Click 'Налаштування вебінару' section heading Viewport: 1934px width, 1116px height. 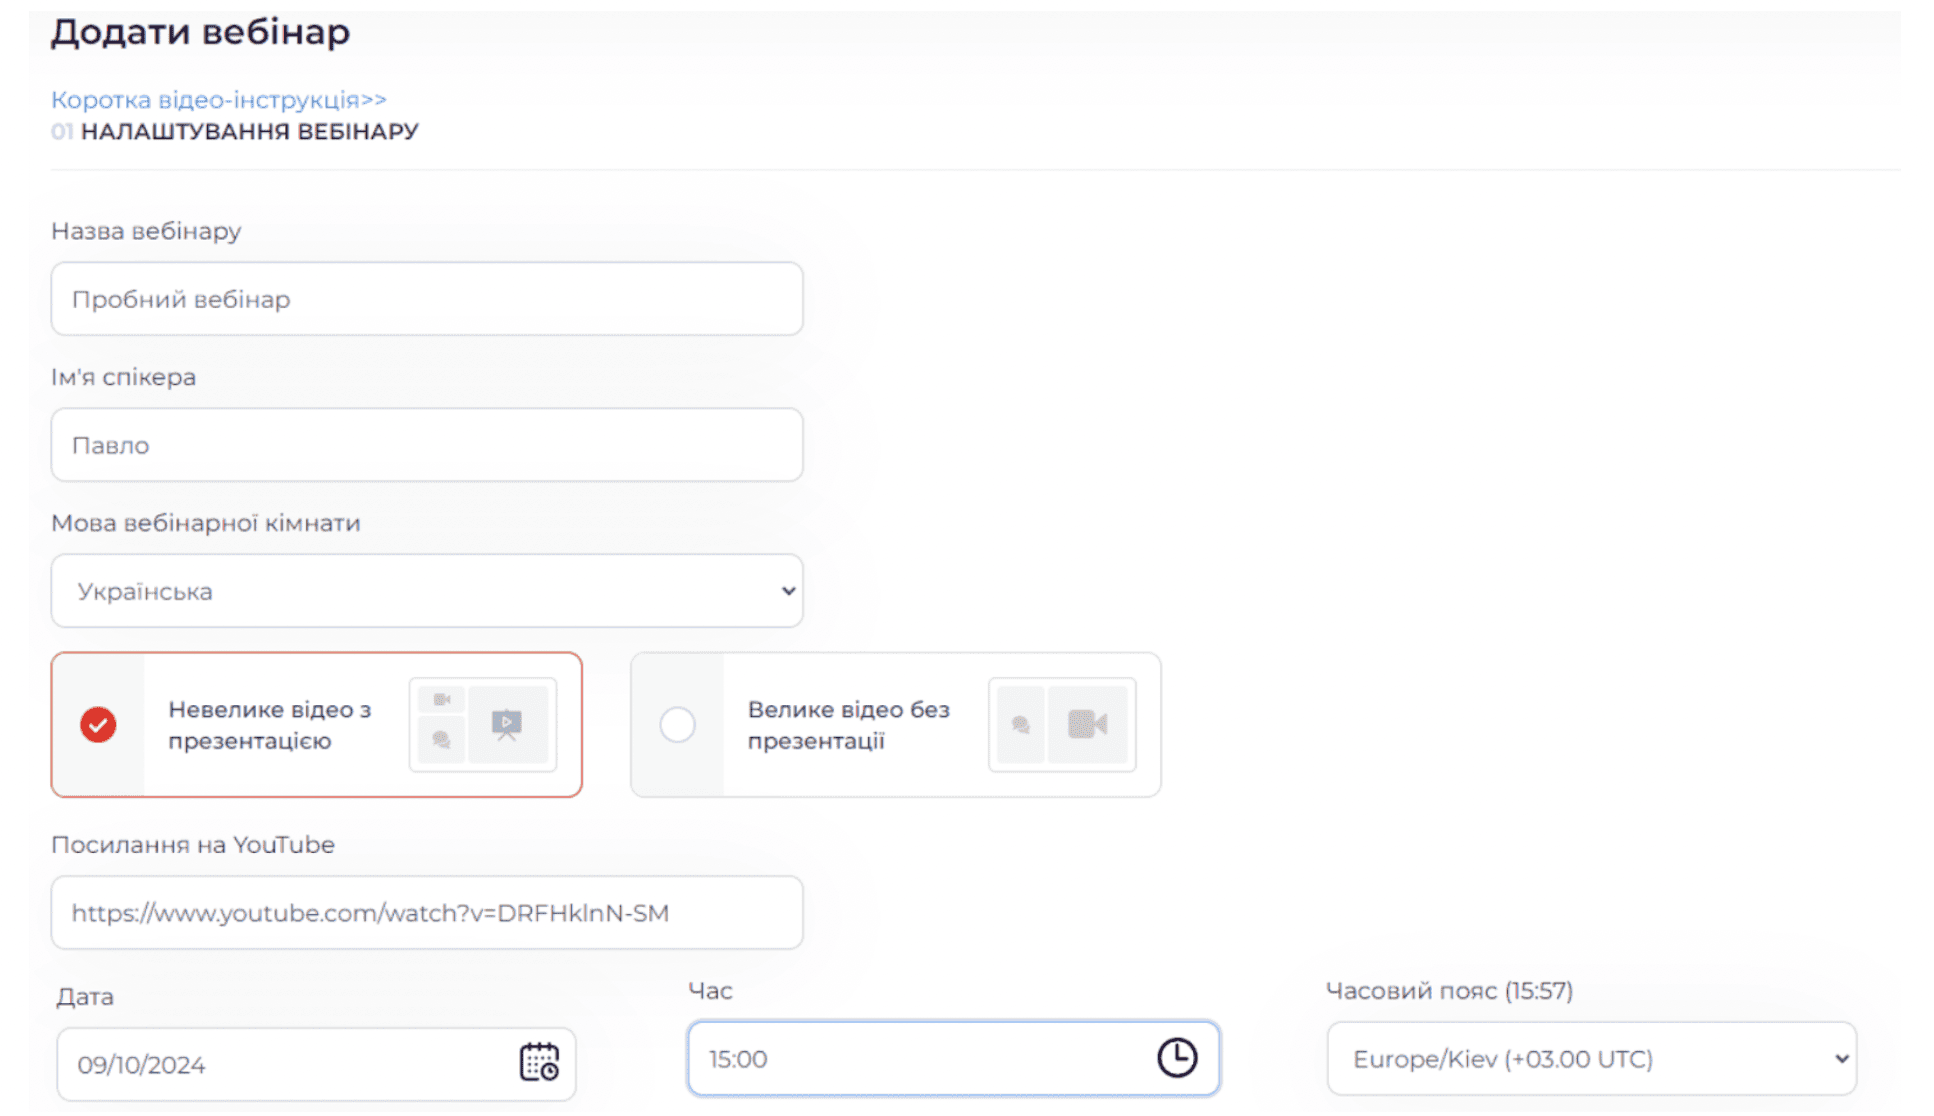[x=249, y=132]
